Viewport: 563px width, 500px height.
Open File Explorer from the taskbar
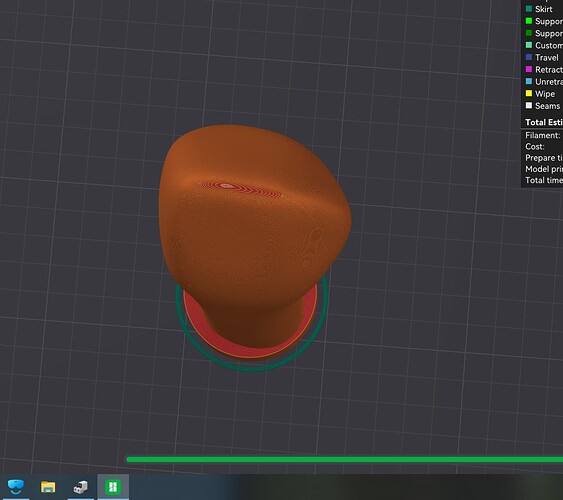coord(48,487)
